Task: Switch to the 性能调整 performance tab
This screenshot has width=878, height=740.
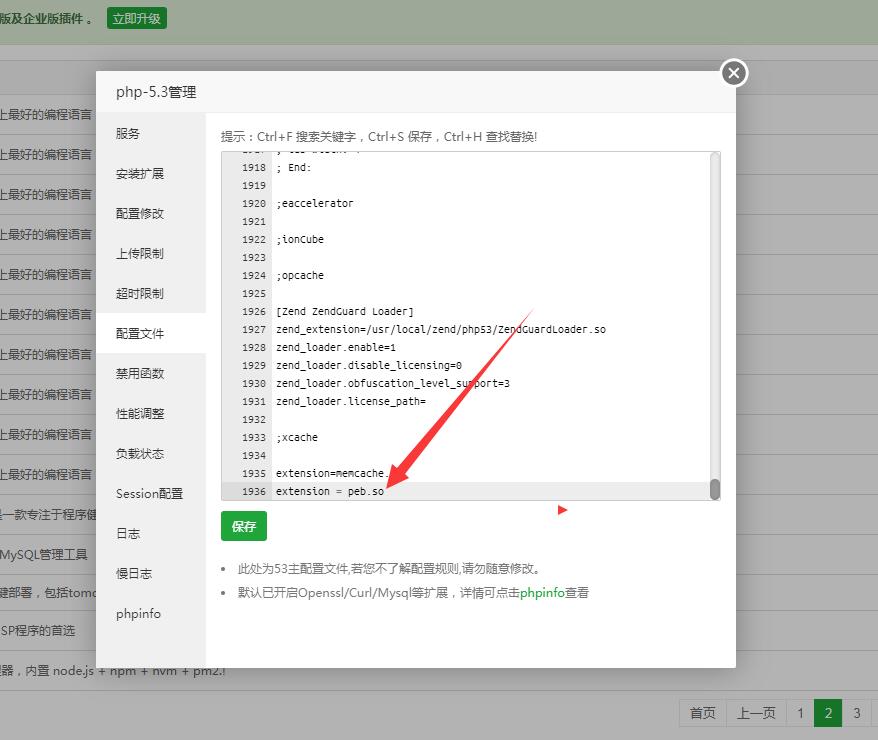Action: click(x=140, y=413)
